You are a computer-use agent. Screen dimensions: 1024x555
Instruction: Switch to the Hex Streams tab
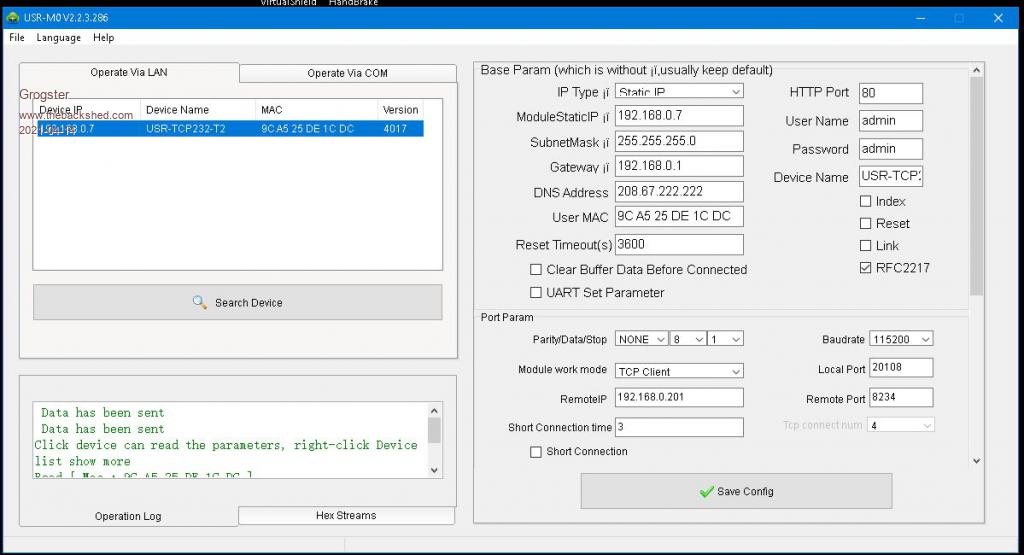(346, 516)
